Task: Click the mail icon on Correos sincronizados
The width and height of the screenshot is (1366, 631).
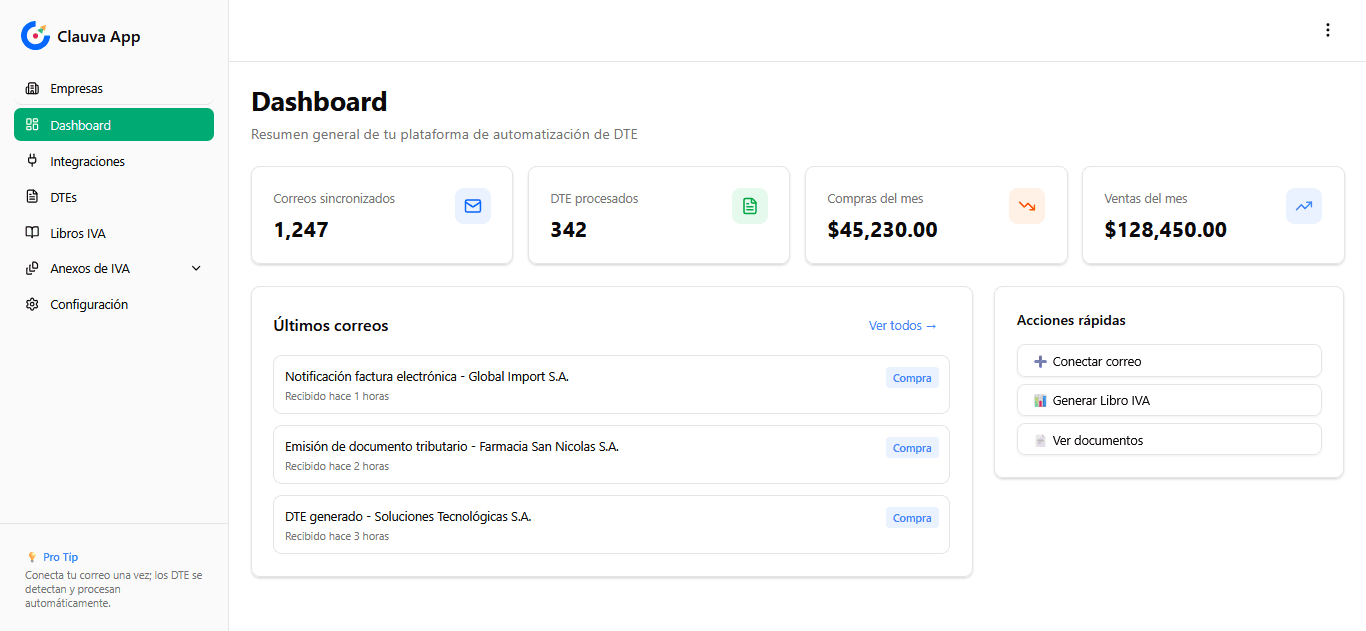Action: pos(472,206)
